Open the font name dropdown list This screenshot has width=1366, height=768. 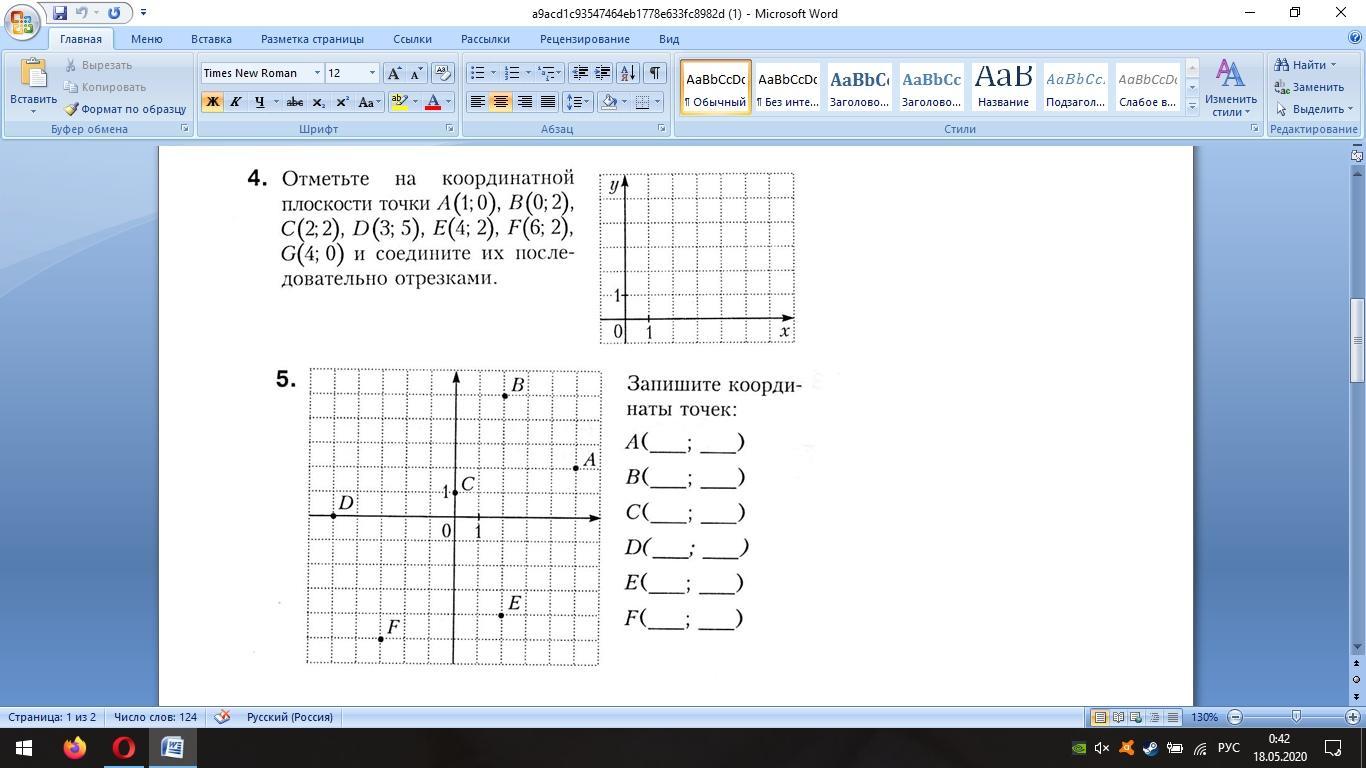coord(317,73)
